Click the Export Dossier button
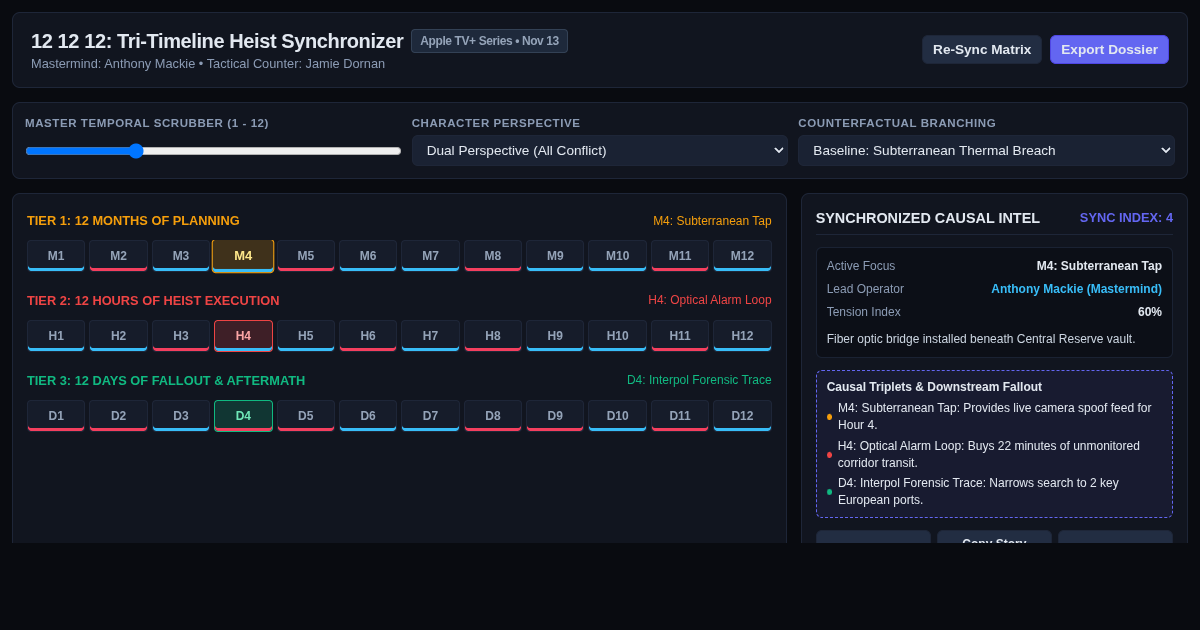 tap(1109, 50)
